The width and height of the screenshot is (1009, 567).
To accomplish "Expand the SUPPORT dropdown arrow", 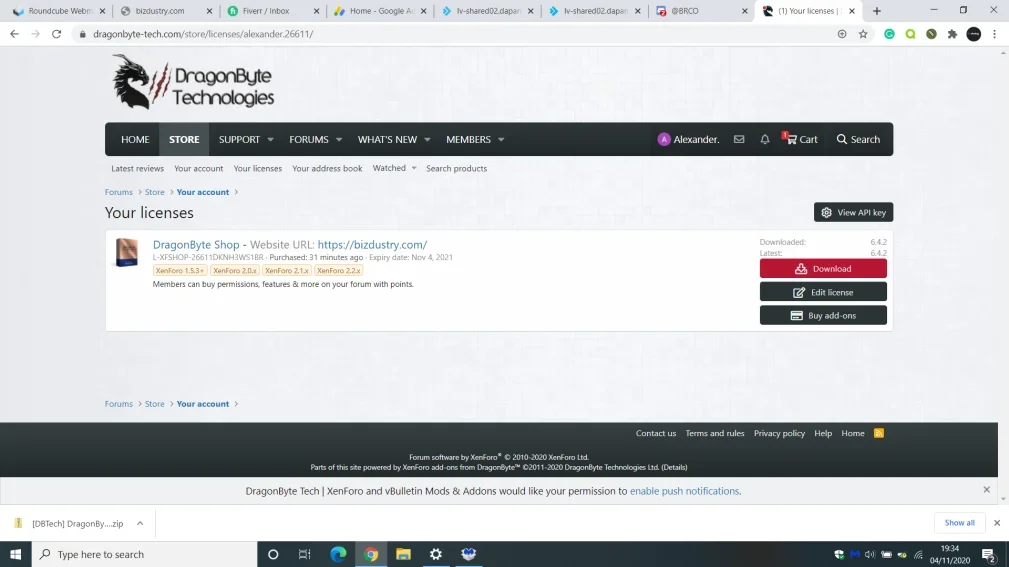I will [x=270, y=140].
